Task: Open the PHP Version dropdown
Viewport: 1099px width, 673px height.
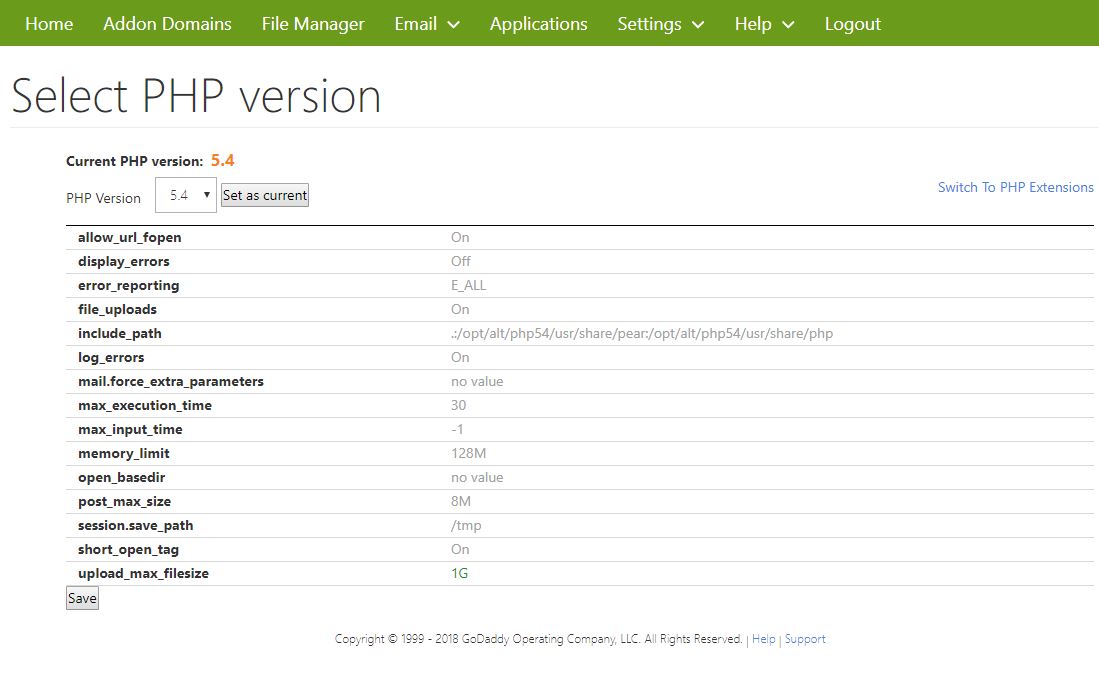Action: coord(186,195)
